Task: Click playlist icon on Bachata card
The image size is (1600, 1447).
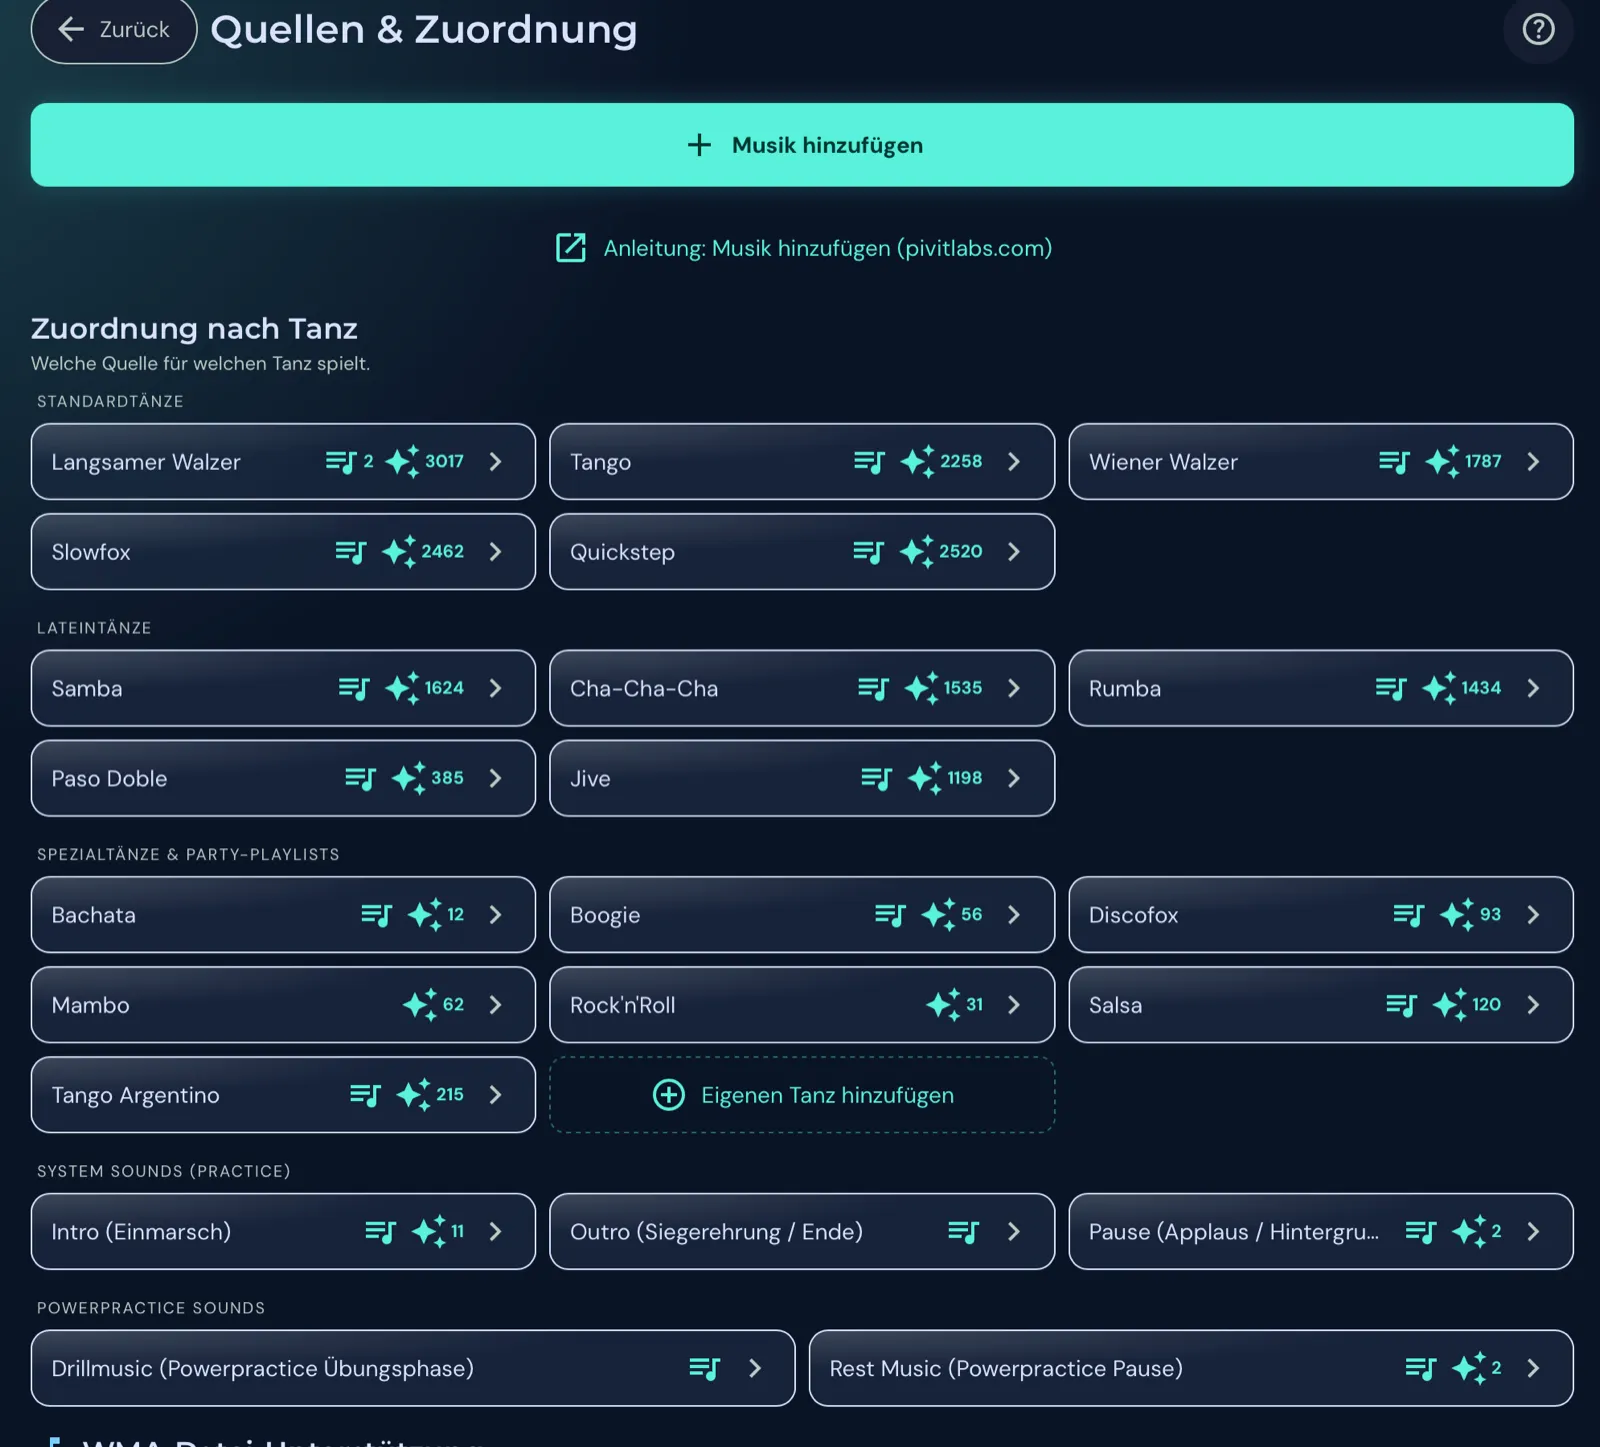Action: [376, 915]
